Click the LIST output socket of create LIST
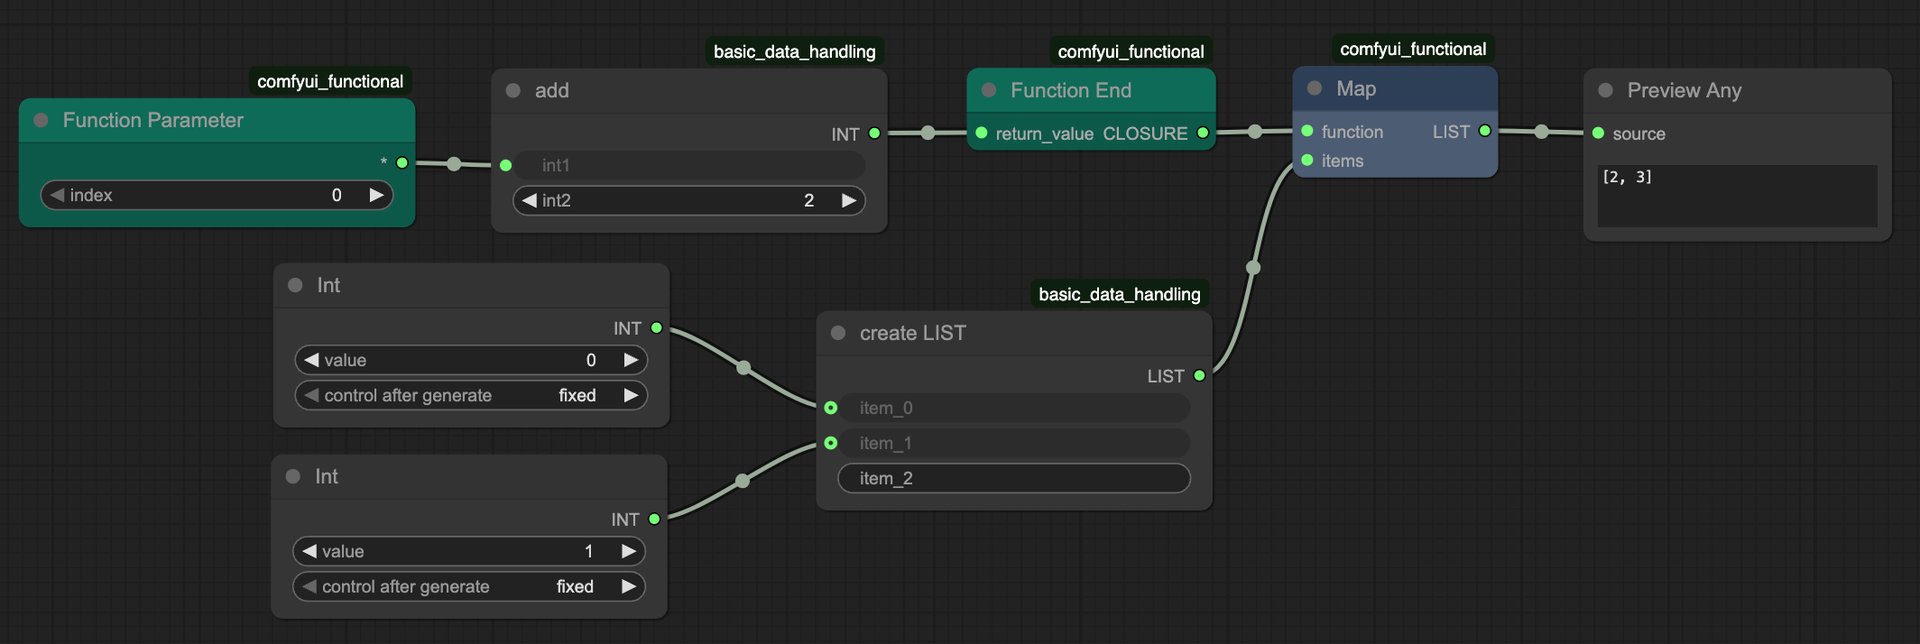The height and width of the screenshot is (644, 1920). tap(1199, 376)
